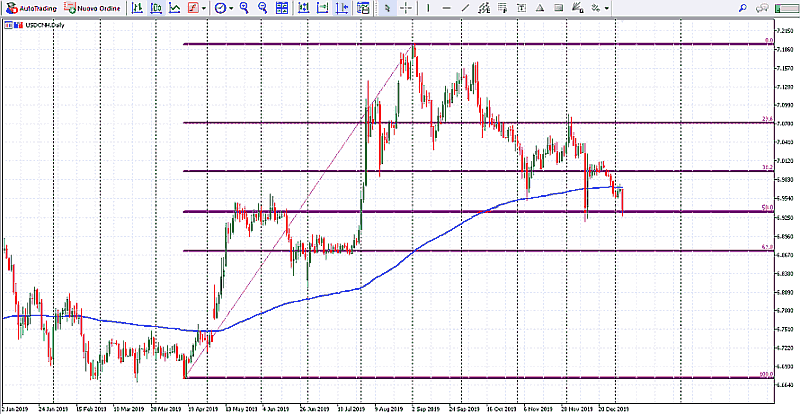Screen dimensions: 800x414
Task: Tile the chart windows
Action: pyautogui.click(x=282, y=8)
